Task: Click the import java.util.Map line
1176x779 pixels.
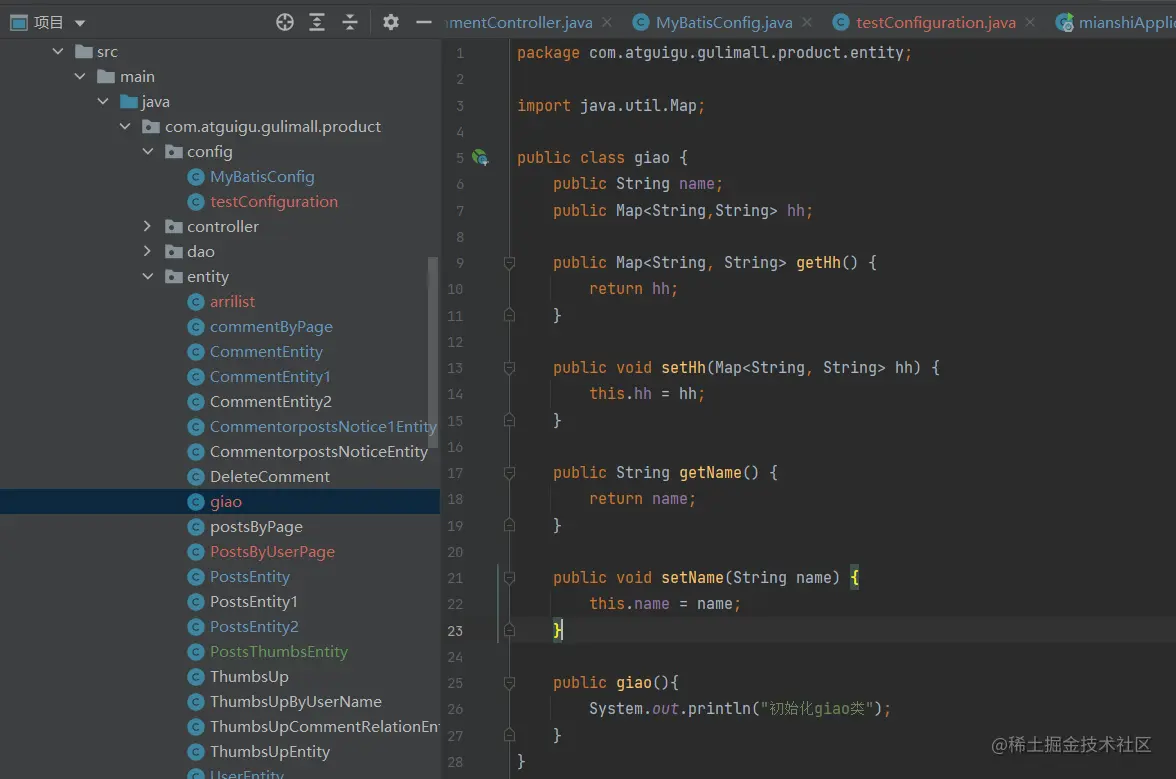Action: 611,106
